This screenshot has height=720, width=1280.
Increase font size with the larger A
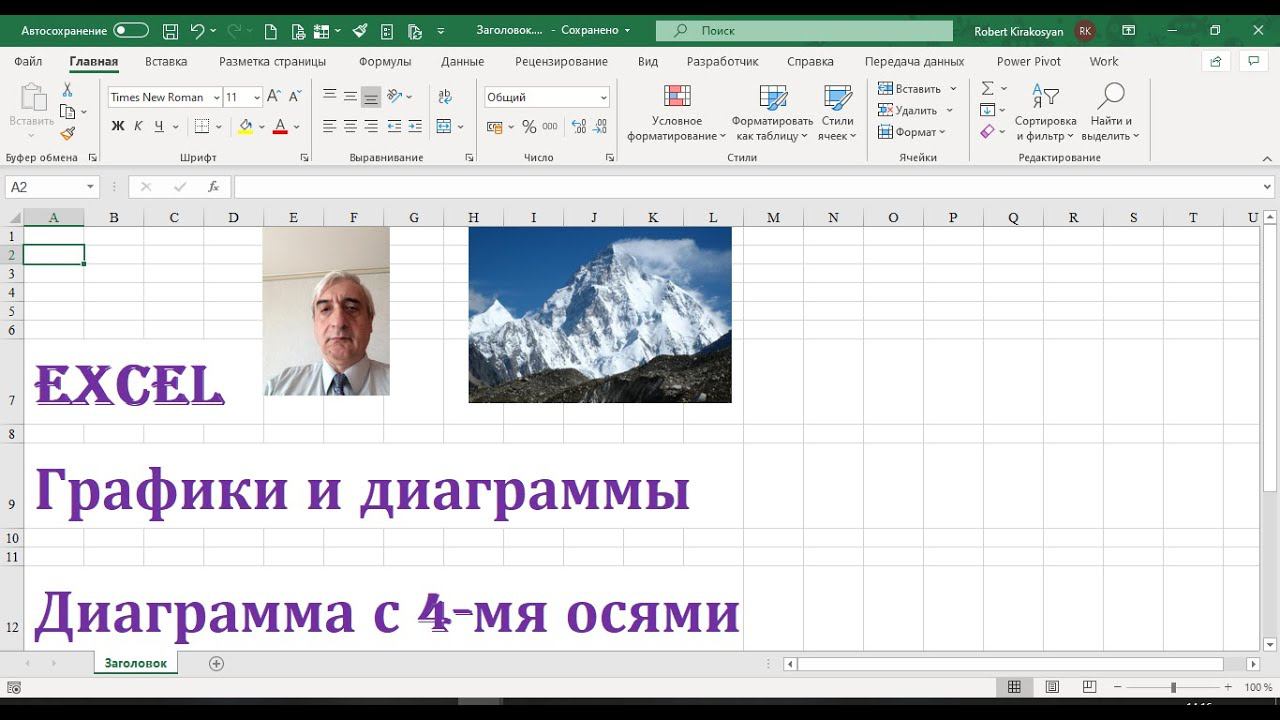pyautogui.click(x=274, y=97)
